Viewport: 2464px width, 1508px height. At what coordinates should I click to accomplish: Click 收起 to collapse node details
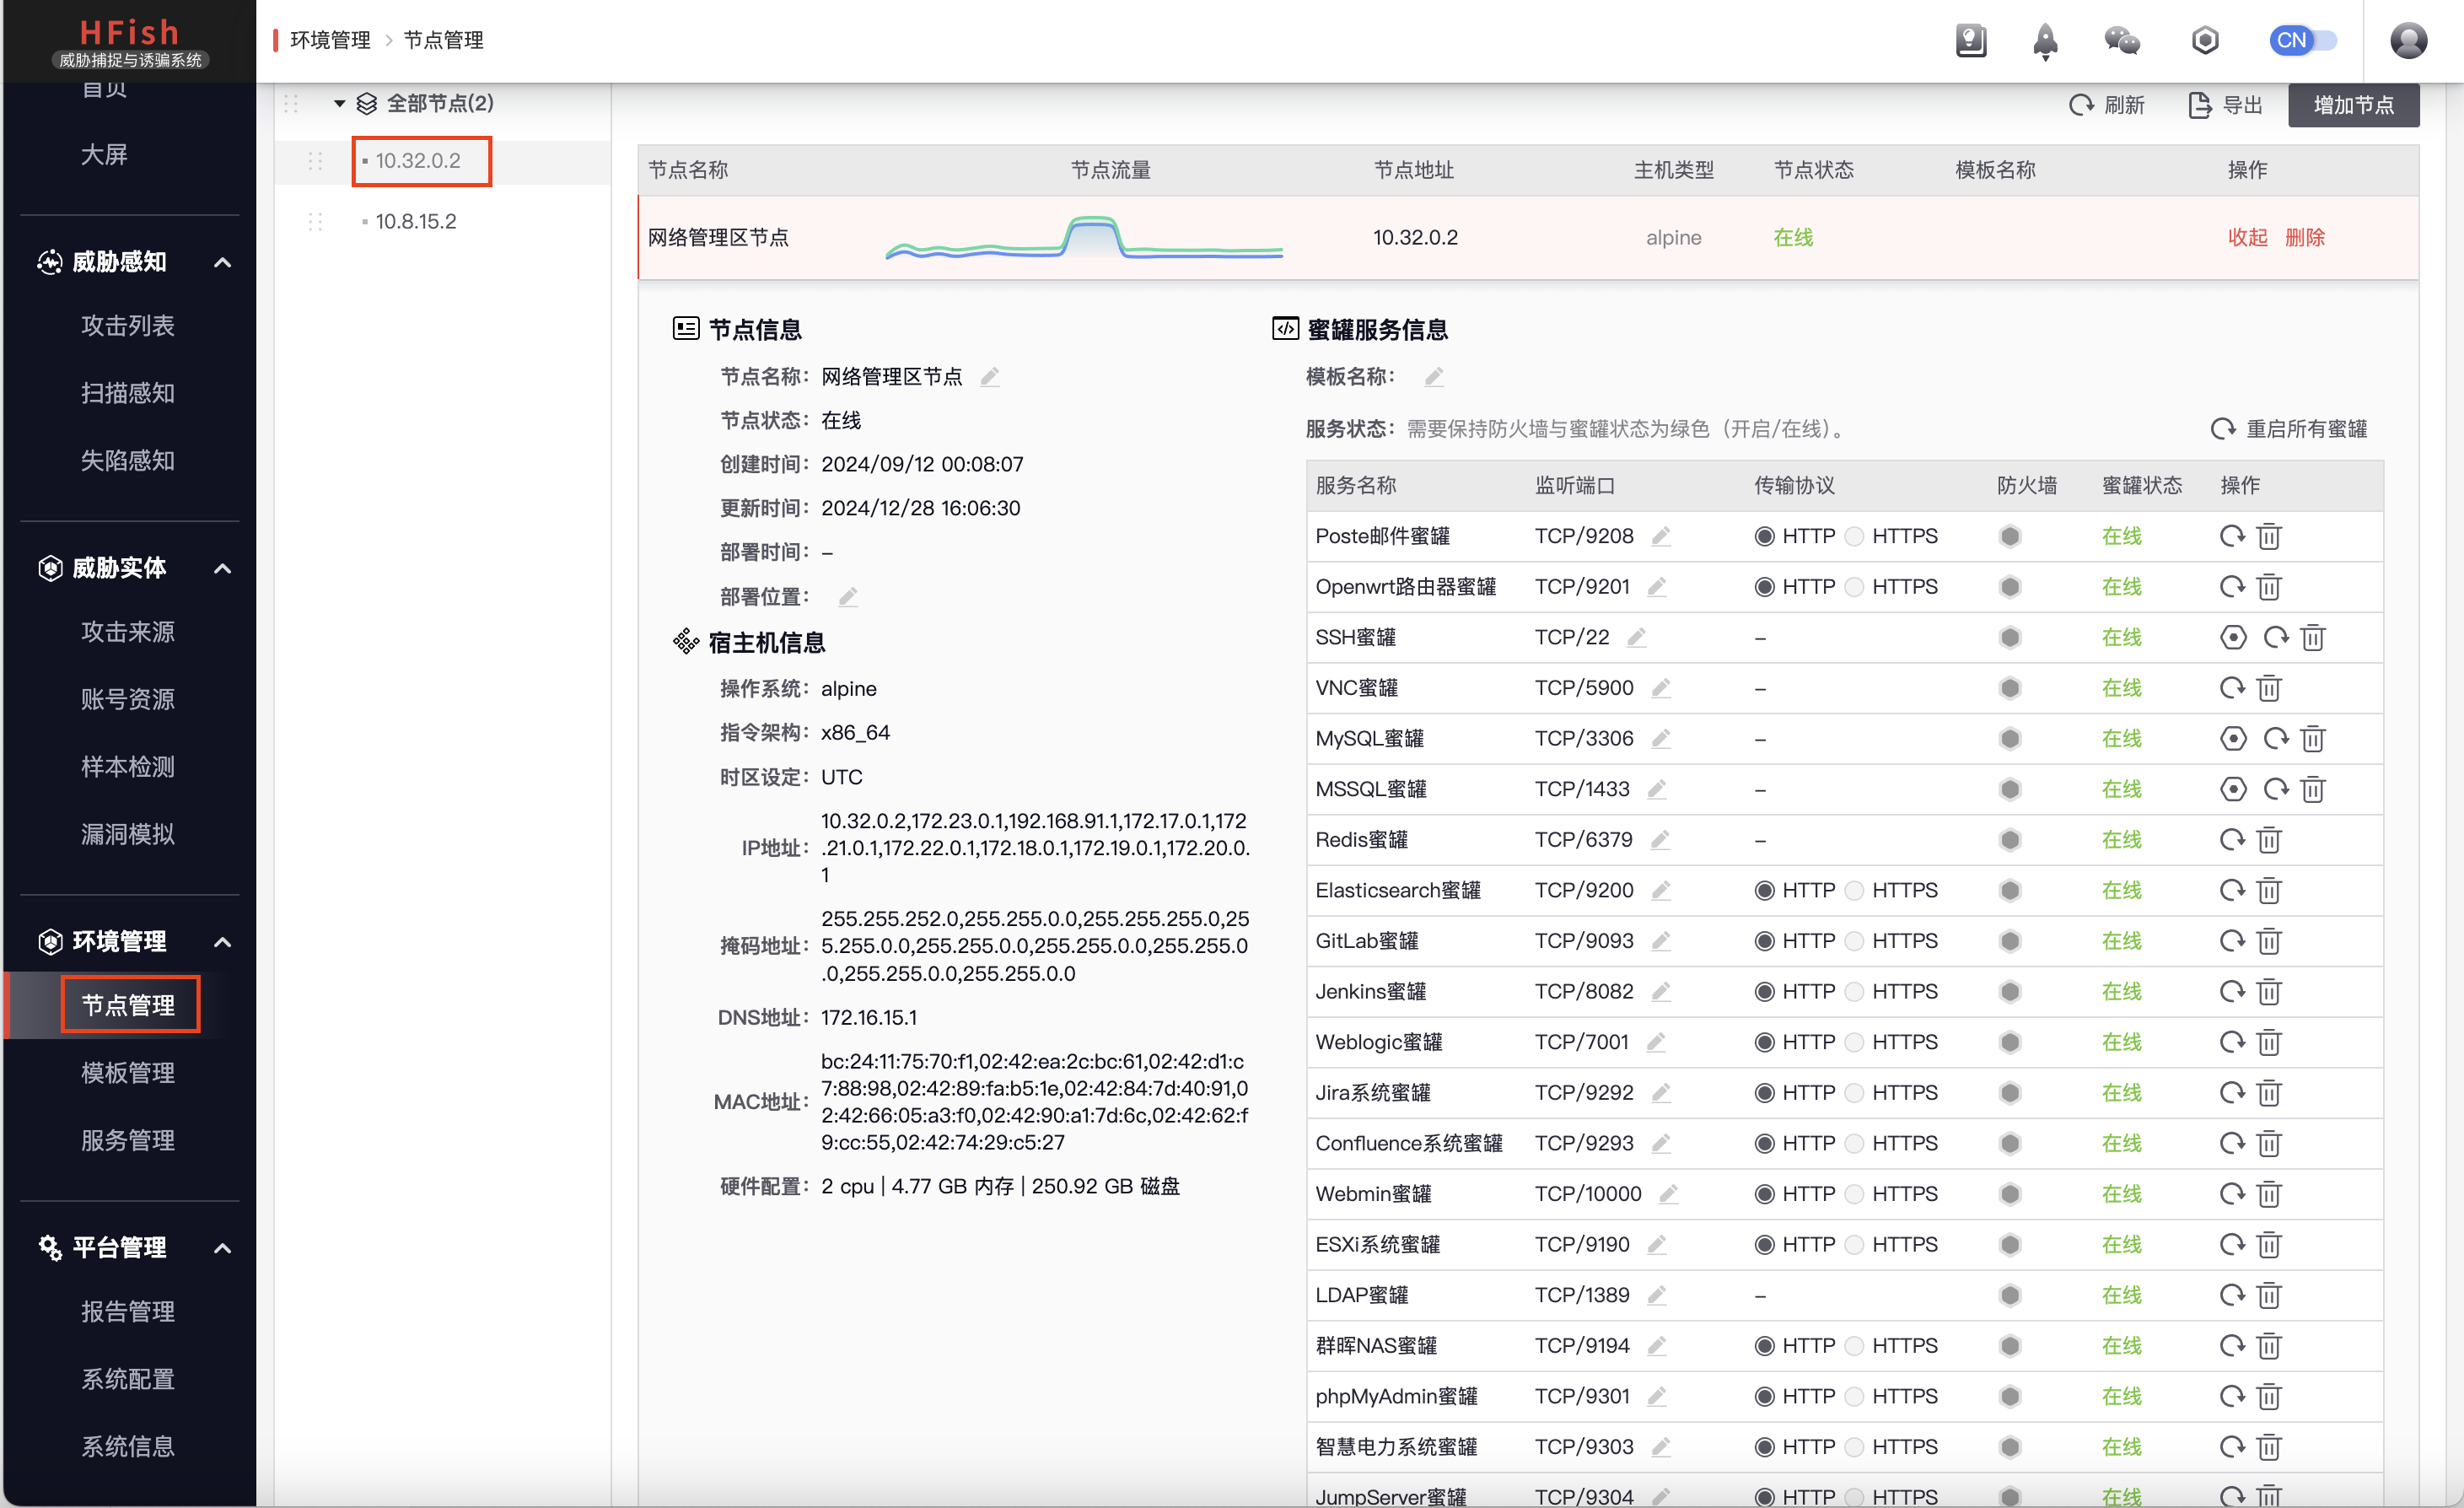pos(2247,237)
